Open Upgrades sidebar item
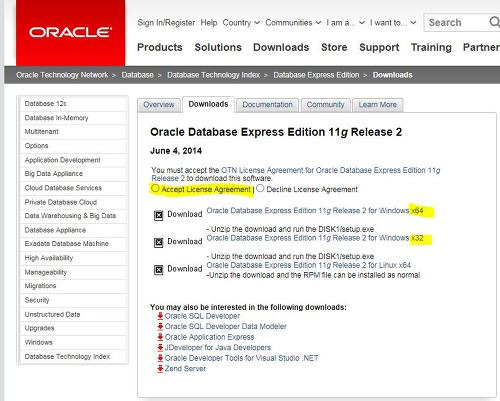 pyautogui.click(x=74, y=328)
